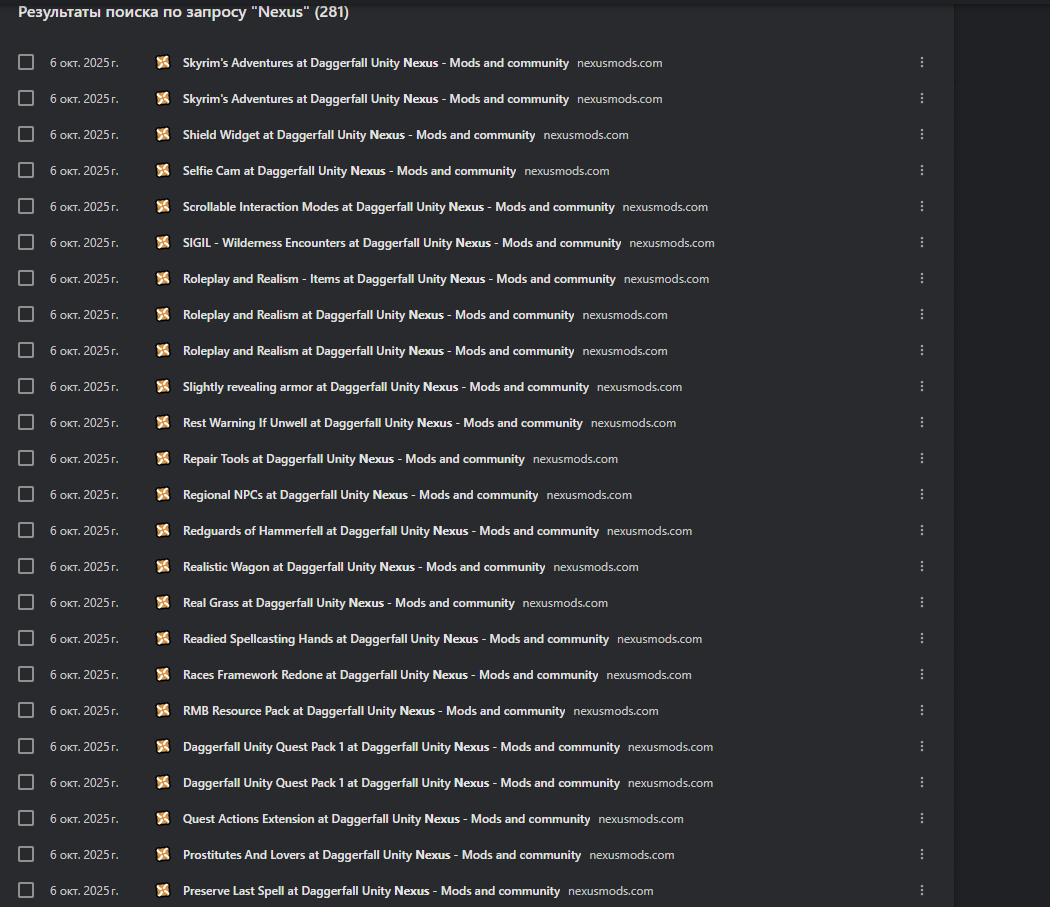
Task: Click the favicon beside Readied Spellcasting Hands
Action: click(x=163, y=638)
